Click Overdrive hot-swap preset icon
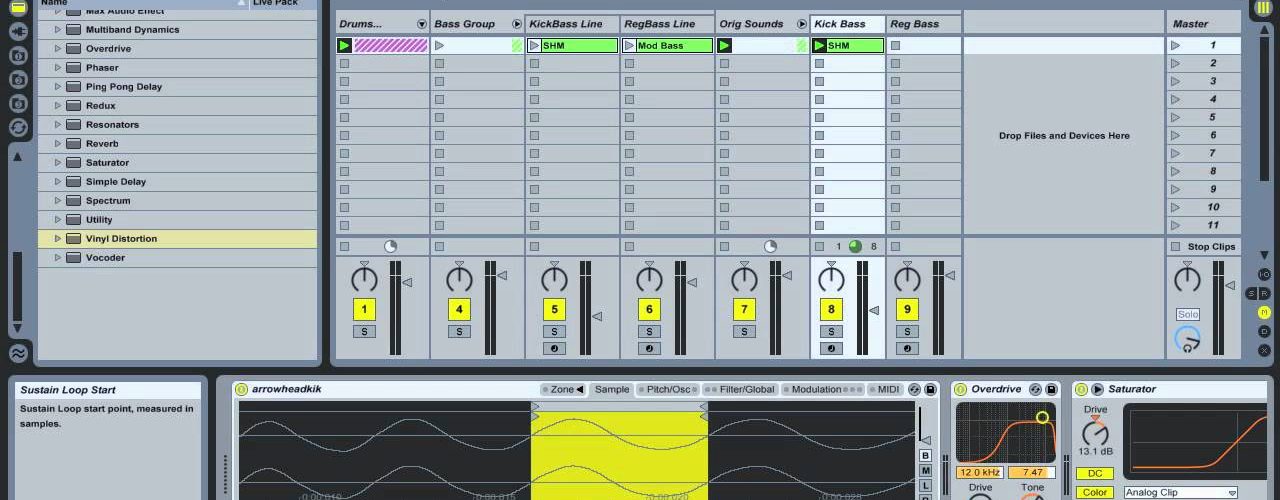Screen dimensions: 1280x500 tap(1036, 389)
